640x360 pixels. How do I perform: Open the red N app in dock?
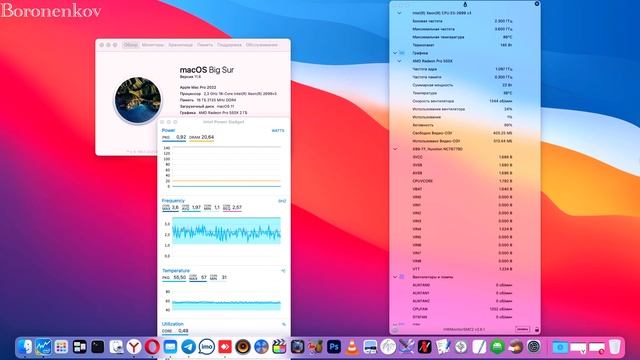pos(424,347)
